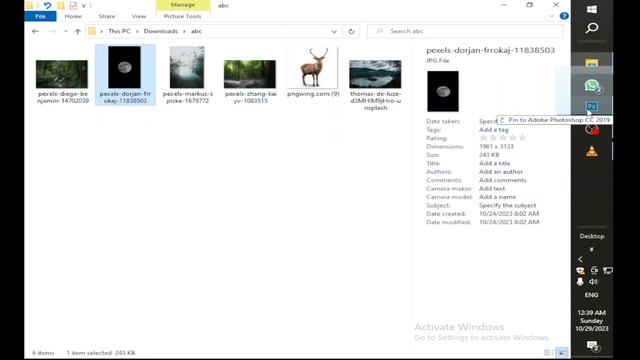Click the ENG language indicator
Screen dimensions: 640x360
[591, 295]
